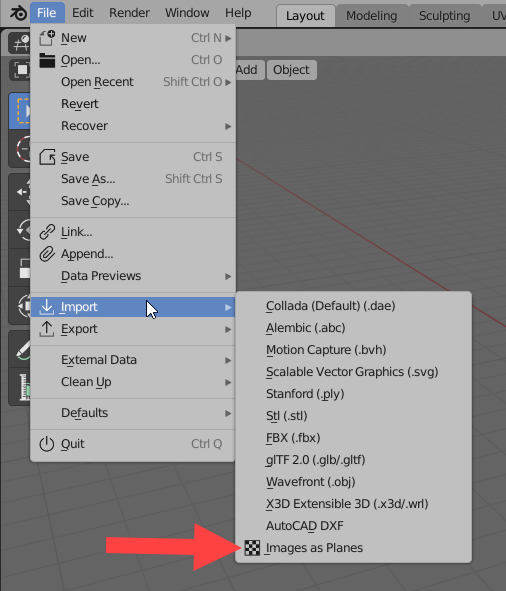The image size is (506, 591).
Task: Click the Open folder icon
Action: pyautogui.click(x=47, y=60)
